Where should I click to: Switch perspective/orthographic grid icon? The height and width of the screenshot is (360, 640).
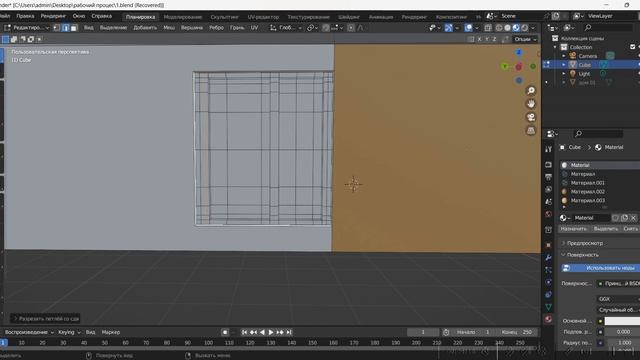pyautogui.click(x=531, y=131)
